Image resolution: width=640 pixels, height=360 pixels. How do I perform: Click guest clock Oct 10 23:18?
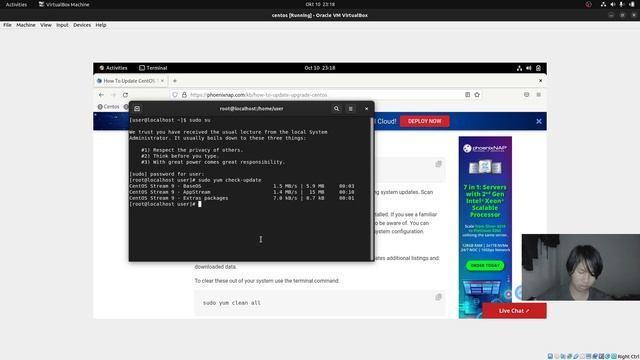(320, 68)
